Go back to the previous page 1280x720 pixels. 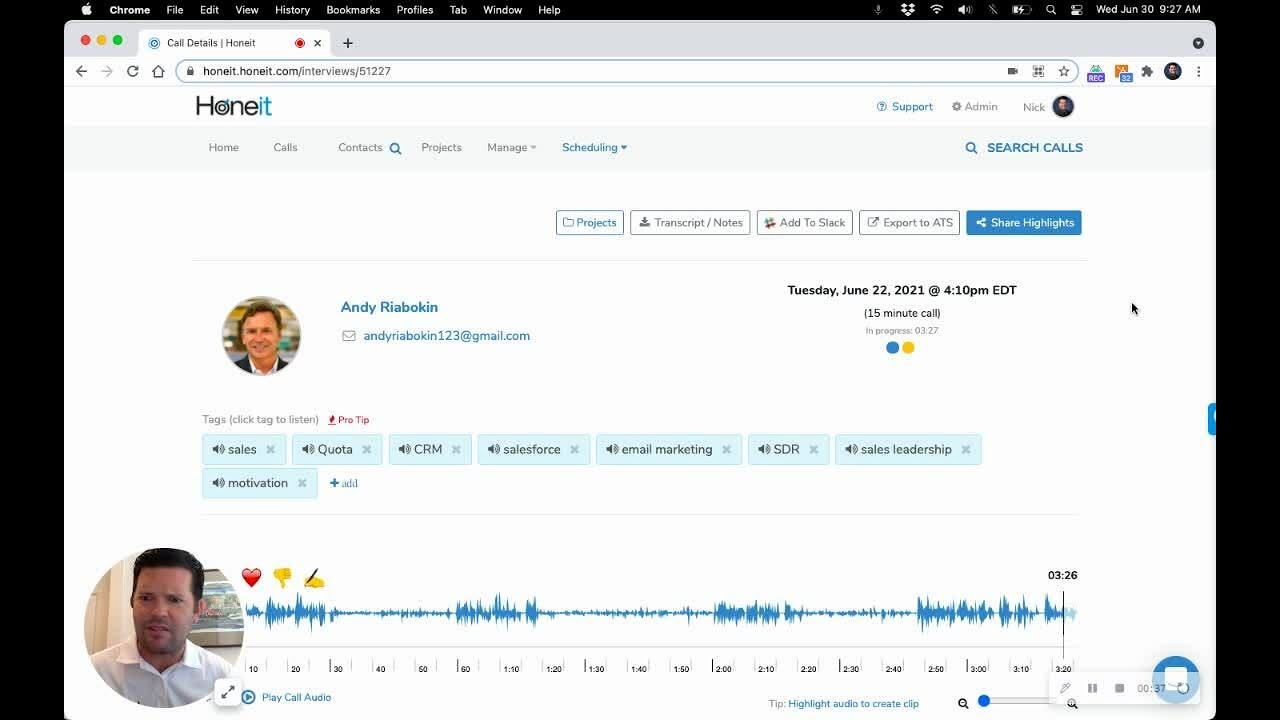tap(82, 71)
